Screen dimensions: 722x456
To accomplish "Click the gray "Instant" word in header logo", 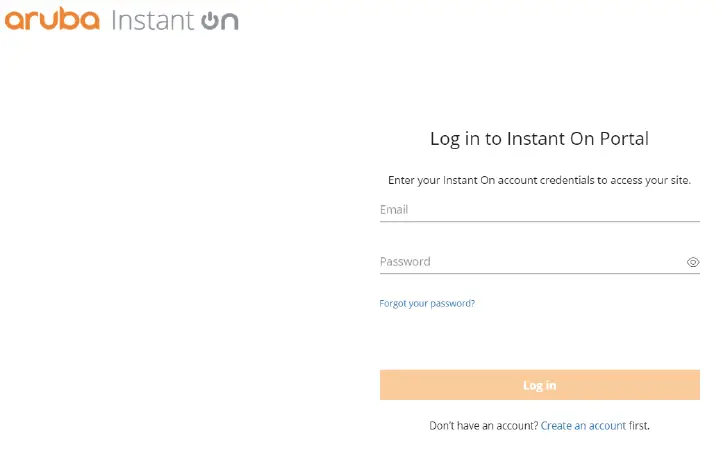I will [x=153, y=20].
